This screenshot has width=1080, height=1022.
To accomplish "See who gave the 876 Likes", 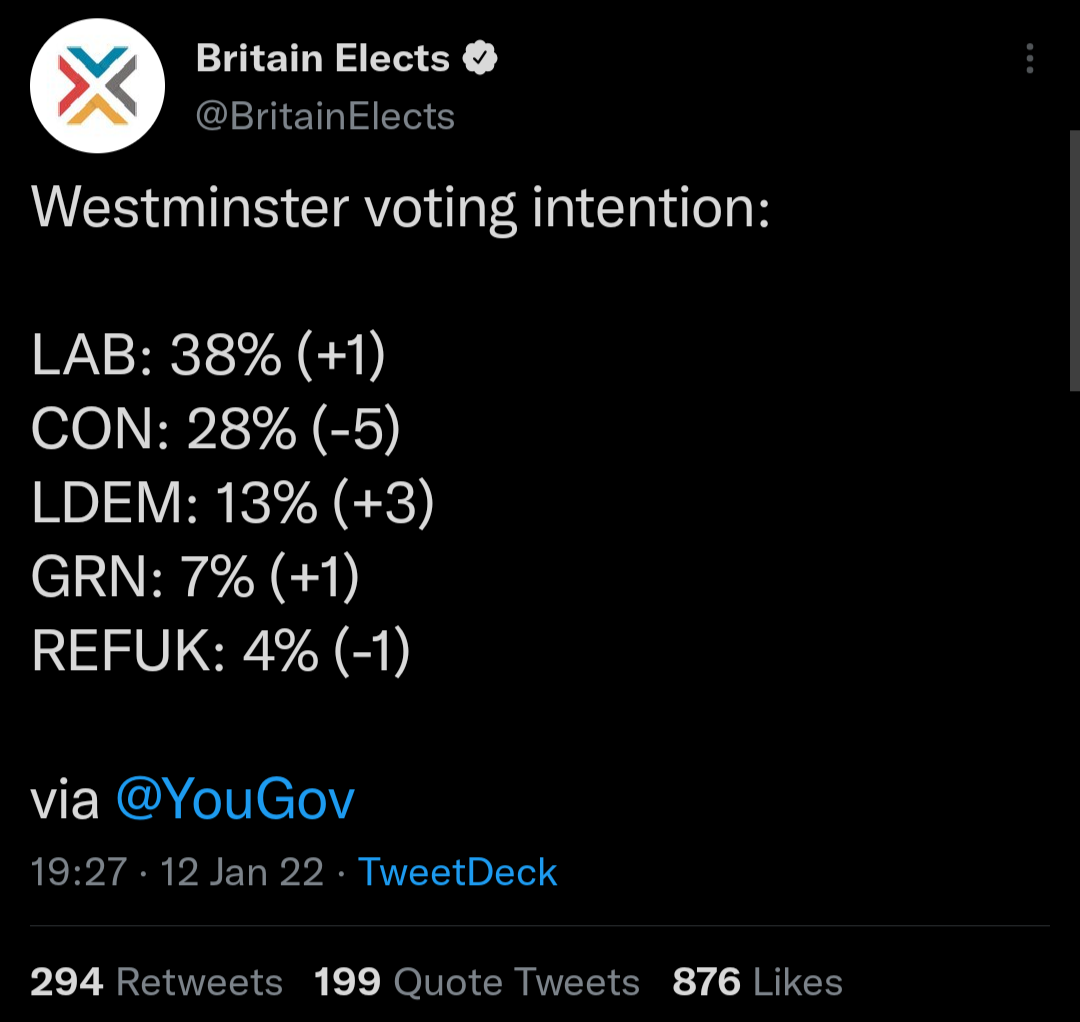I will [757, 982].
